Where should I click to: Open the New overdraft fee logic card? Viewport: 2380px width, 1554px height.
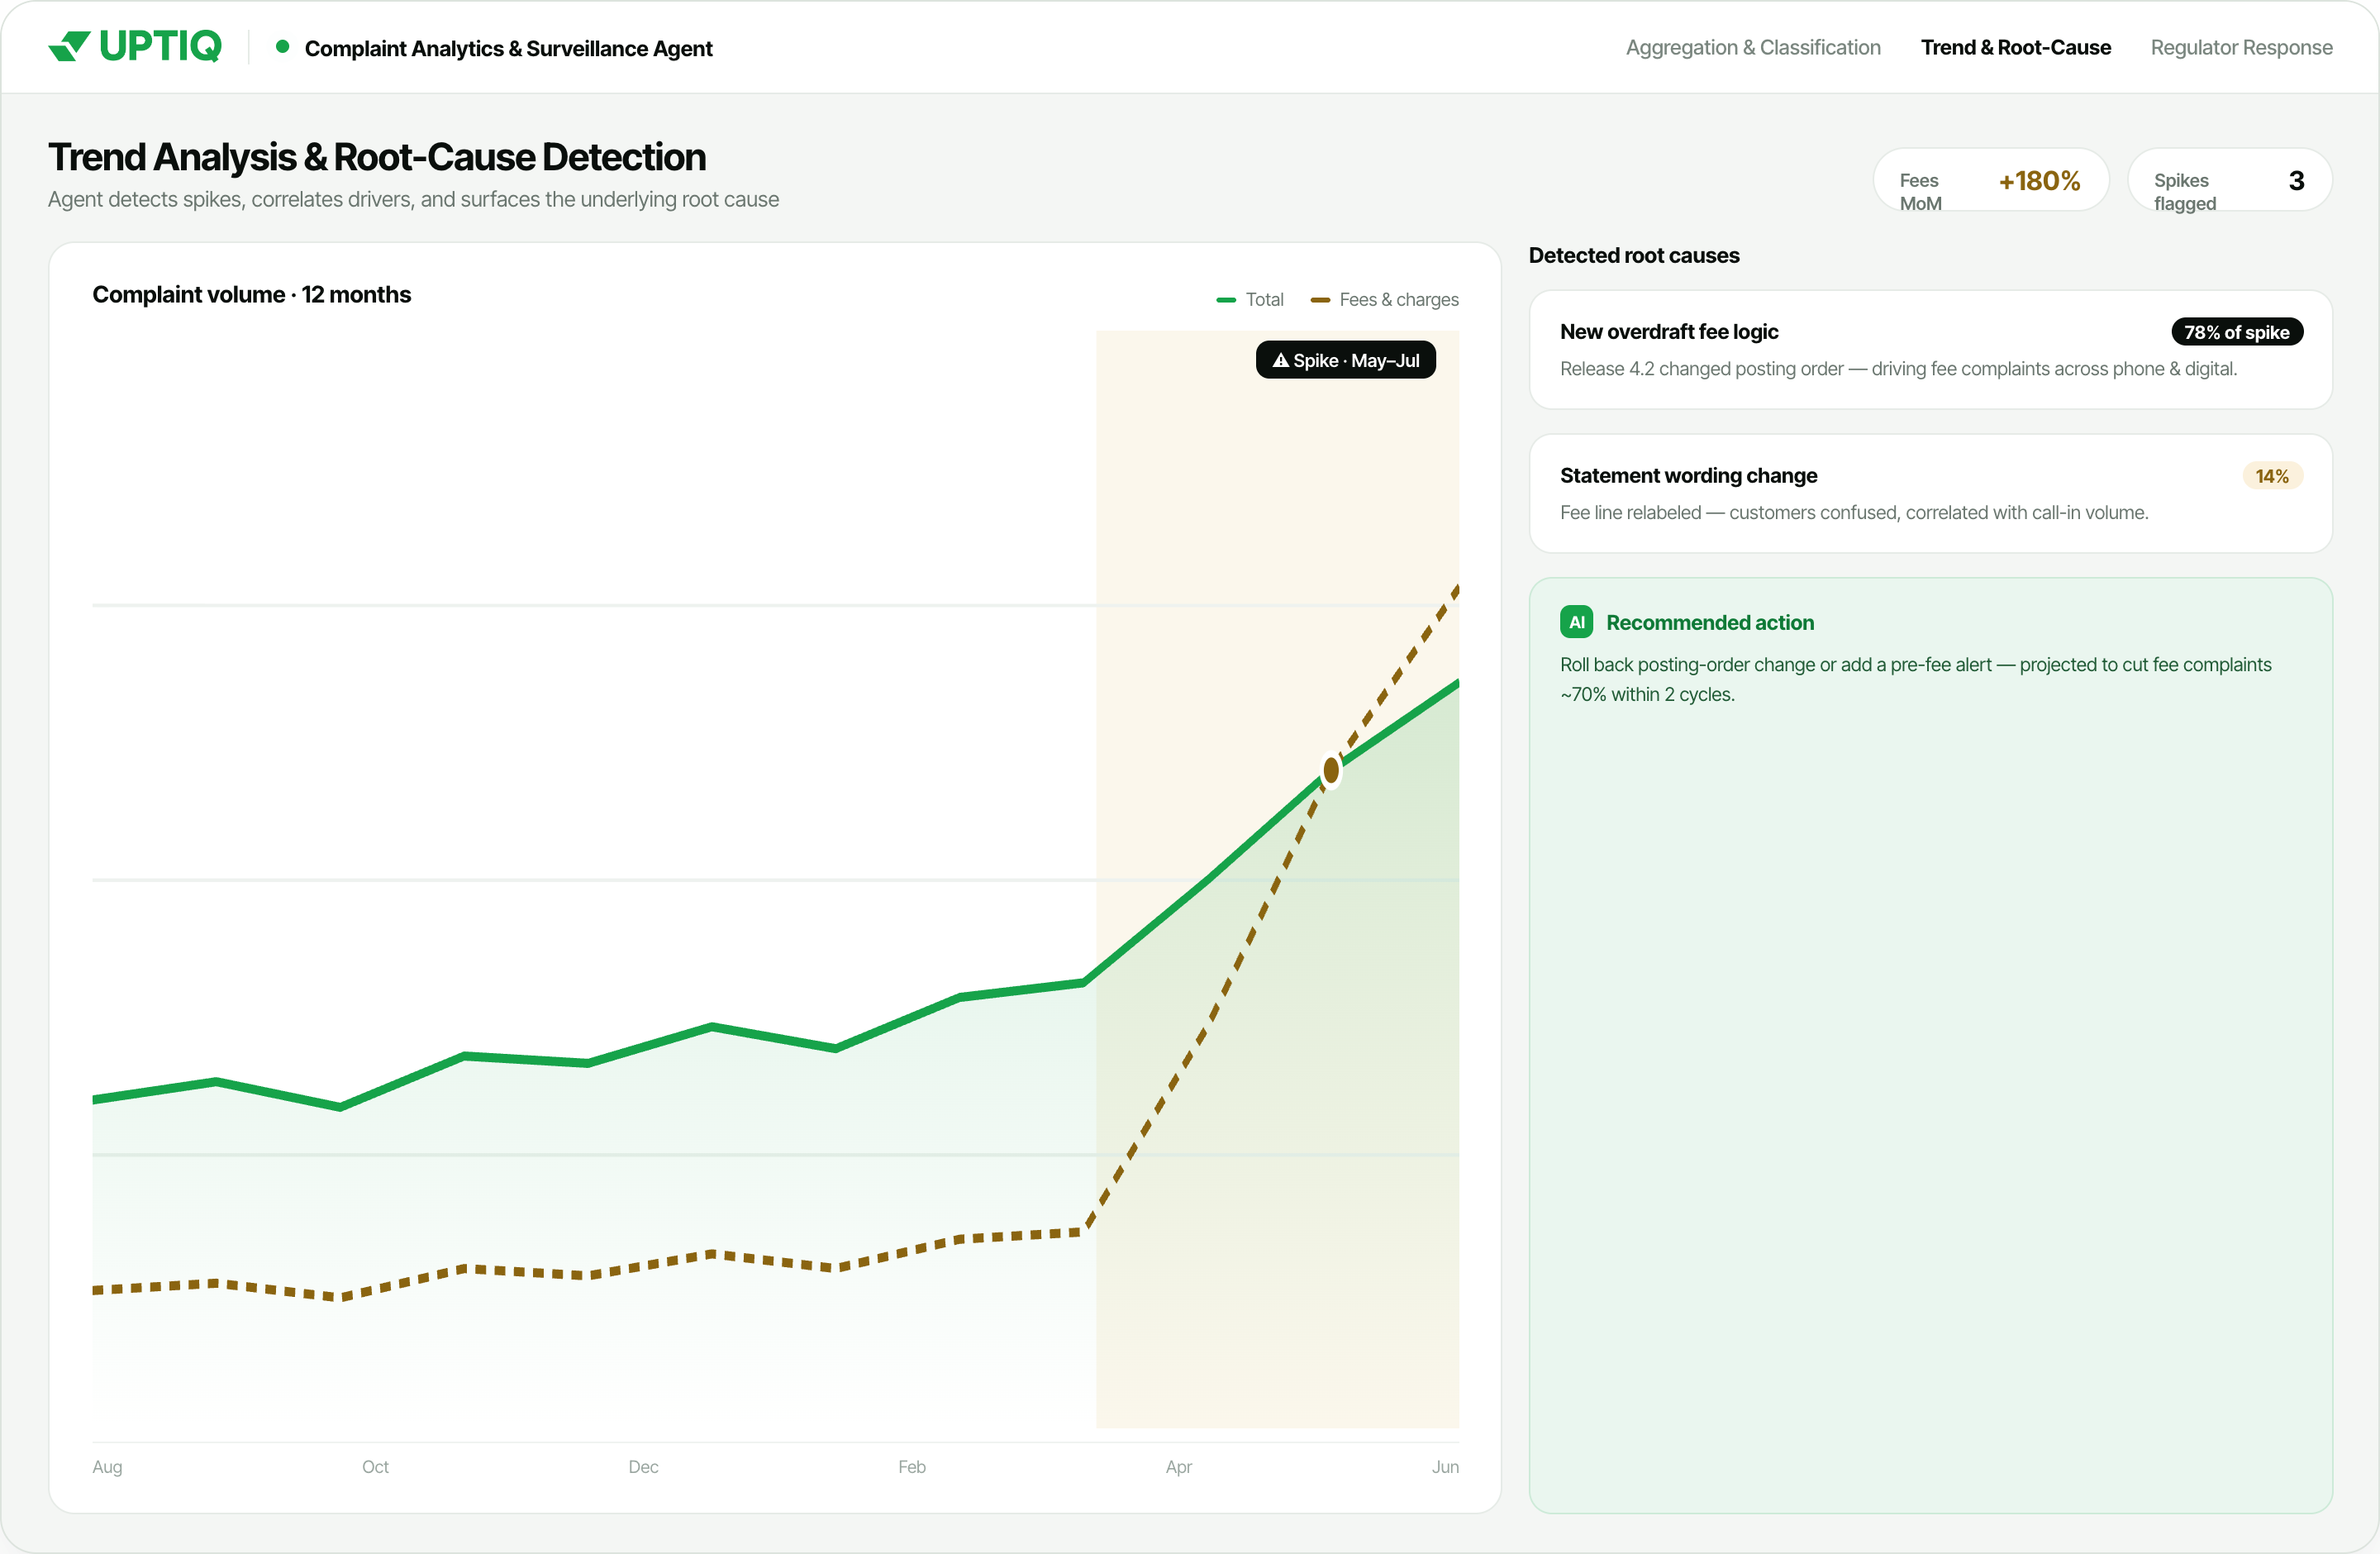click(x=1930, y=349)
